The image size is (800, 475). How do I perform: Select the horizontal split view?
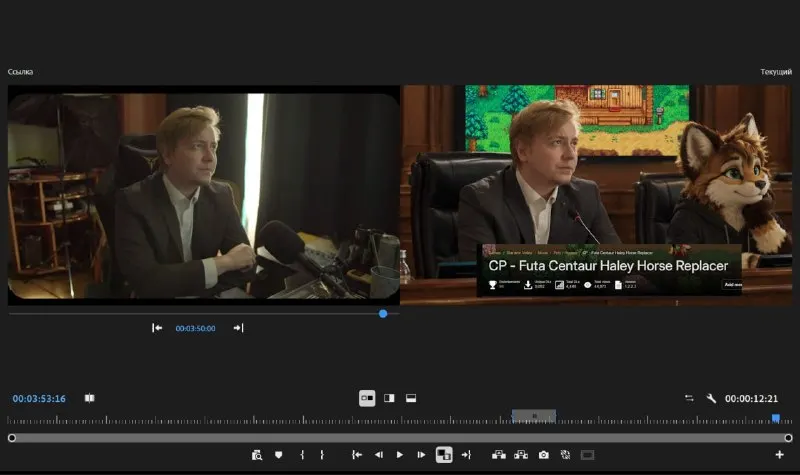point(411,398)
